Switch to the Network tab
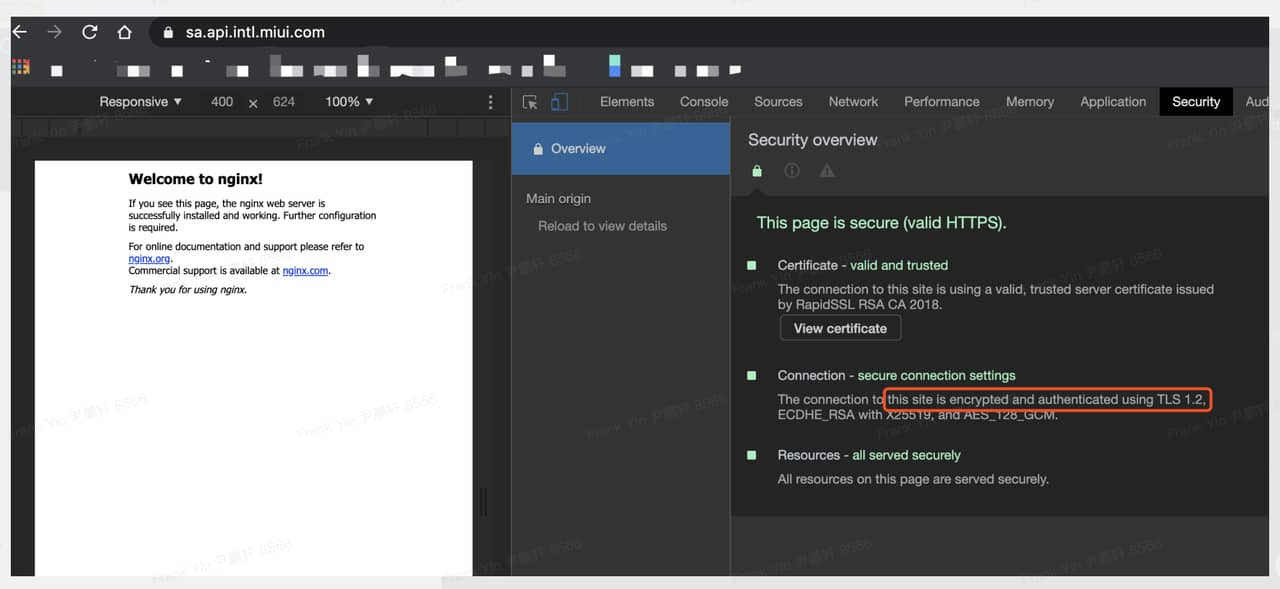1280x589 pixels. [x=853, y=102]
